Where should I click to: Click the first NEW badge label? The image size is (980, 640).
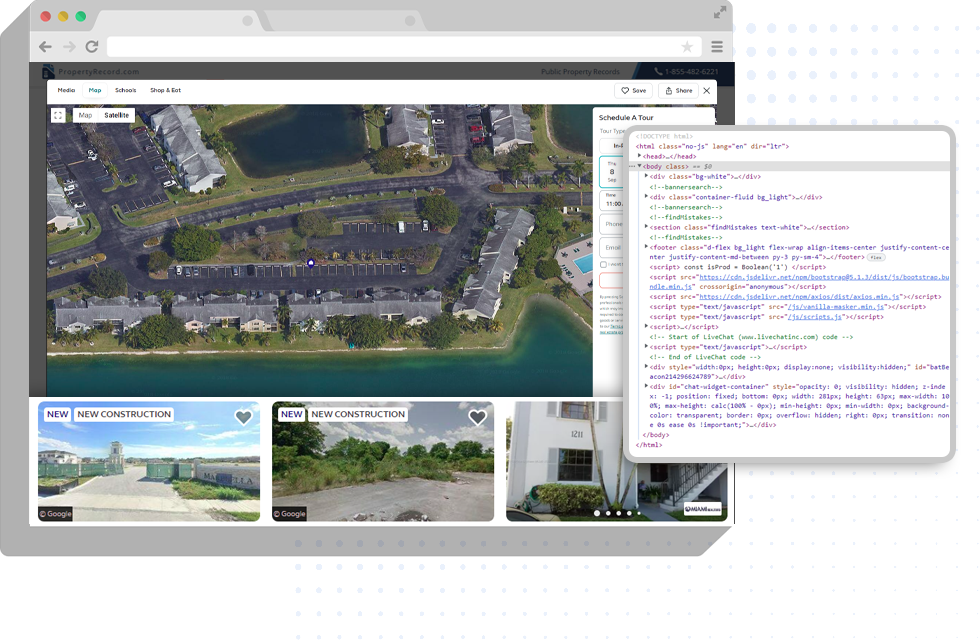coord(58,414)
